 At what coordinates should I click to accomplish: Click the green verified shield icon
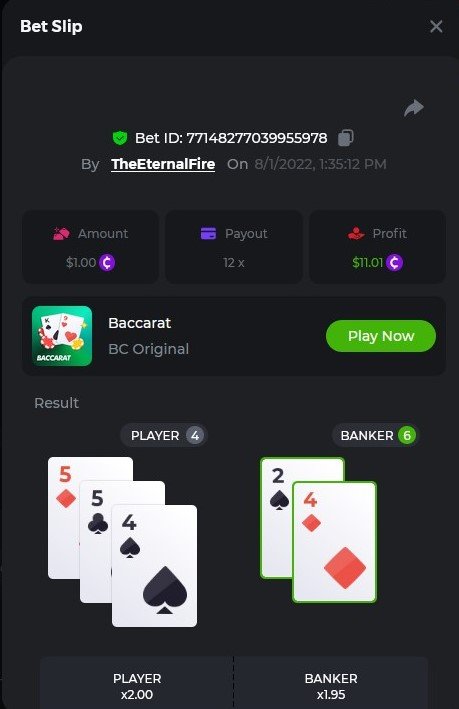point(120,137)
